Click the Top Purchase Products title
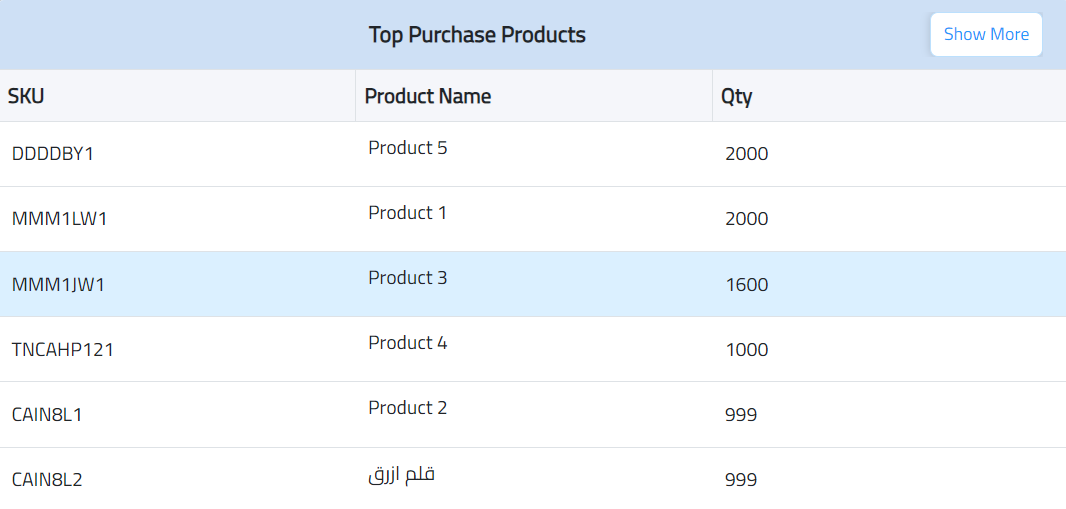Viewport: 1066px width, 509px height. click(x=477, y=35)
